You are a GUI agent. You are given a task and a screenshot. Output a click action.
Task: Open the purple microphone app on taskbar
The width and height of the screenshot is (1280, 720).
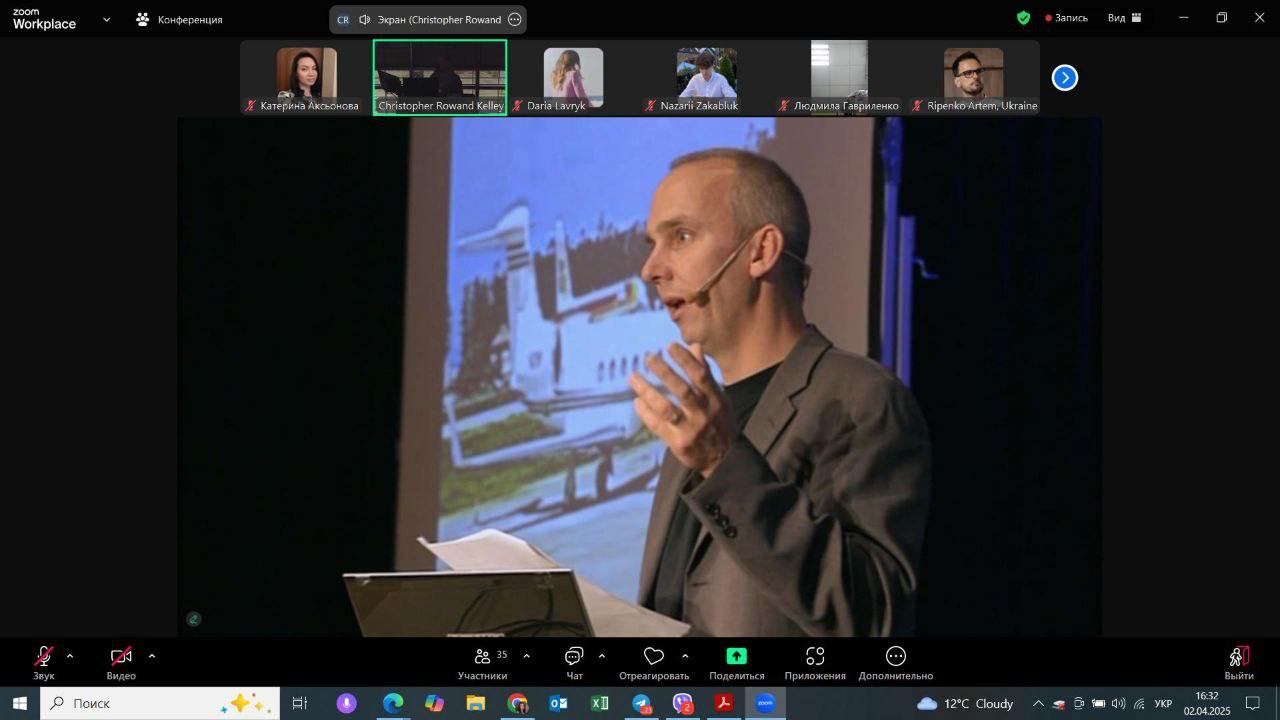[347, 703]
